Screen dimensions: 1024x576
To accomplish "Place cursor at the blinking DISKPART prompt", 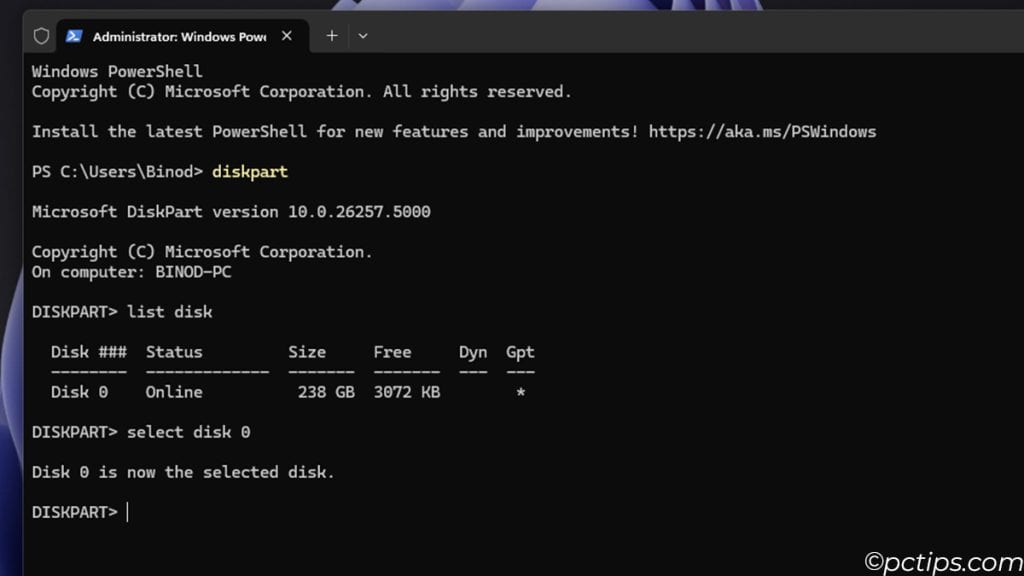I will pos(127,511).
